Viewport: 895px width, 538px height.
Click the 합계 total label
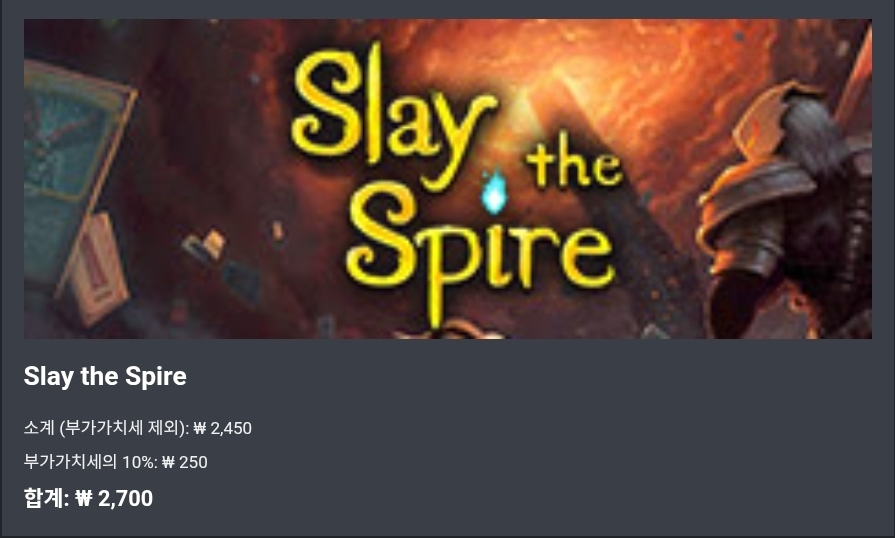(46, 498)
